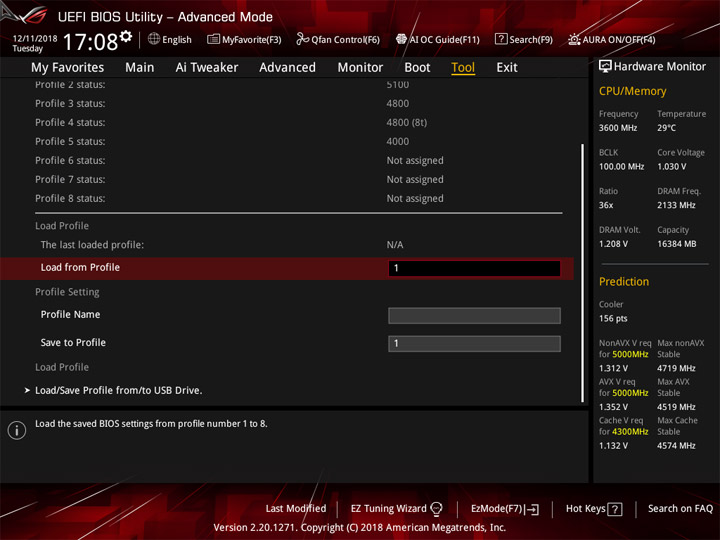The width and height of the screenshot is (720, 540).
Task: Click the Hardware Monitor screen icon
Action: (605, 66)
